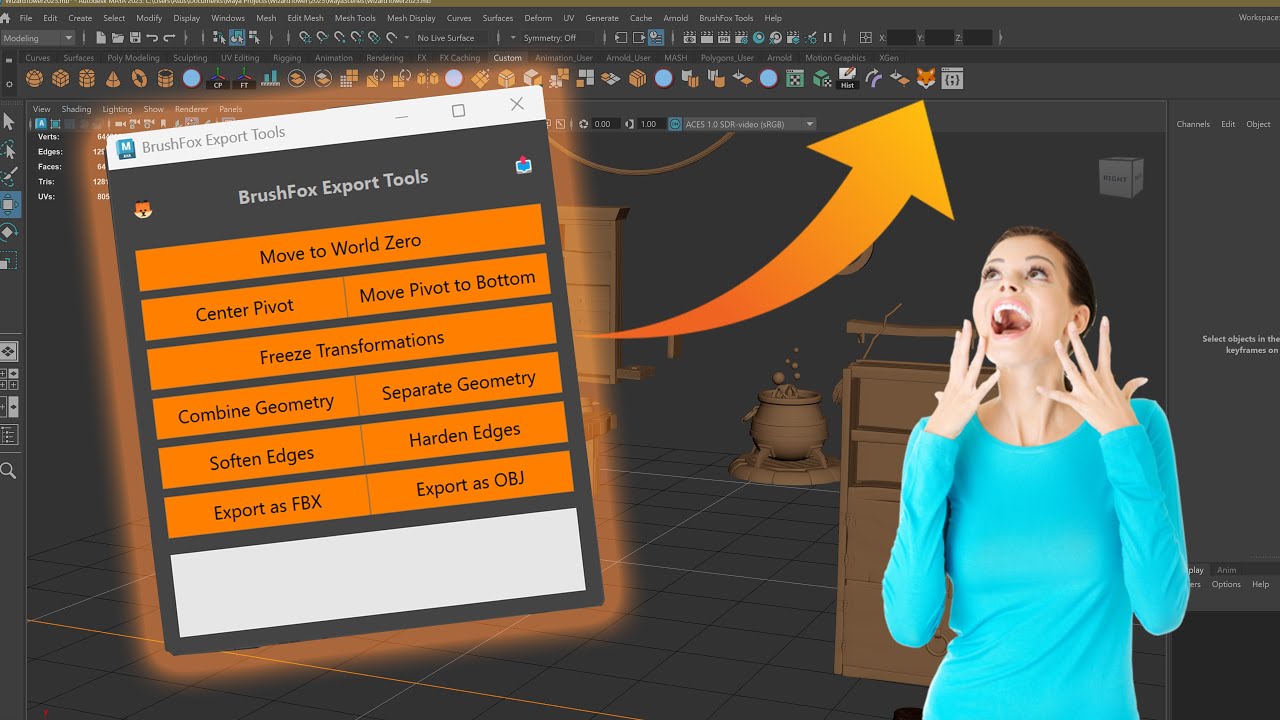Click the Harden Edges button

pyautogui.click(x=465, y=435)
